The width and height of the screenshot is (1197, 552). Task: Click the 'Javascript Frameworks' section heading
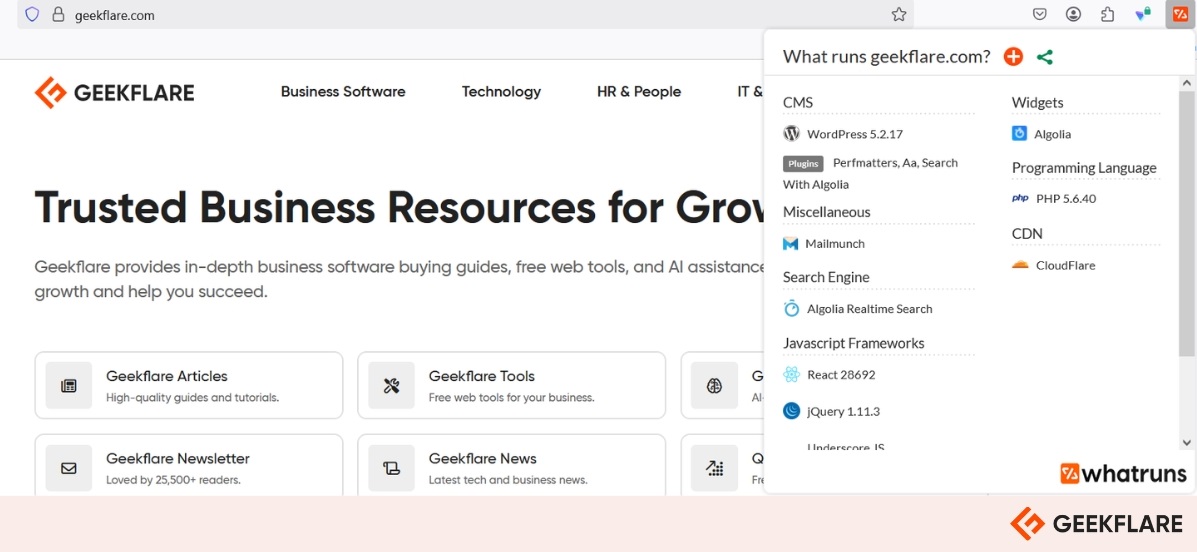coord(853,344)
